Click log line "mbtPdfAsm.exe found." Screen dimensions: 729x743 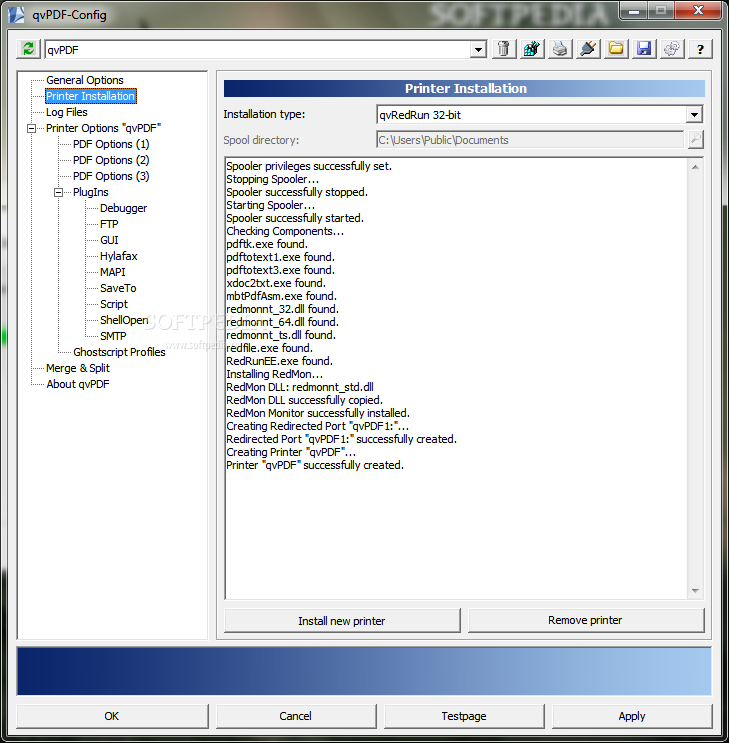tap(282, 296)
